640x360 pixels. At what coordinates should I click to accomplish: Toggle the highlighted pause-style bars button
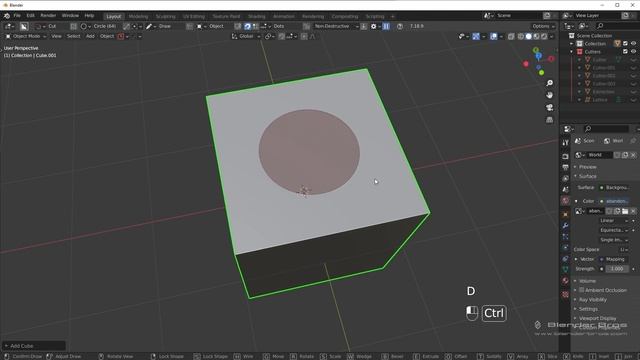386,26
